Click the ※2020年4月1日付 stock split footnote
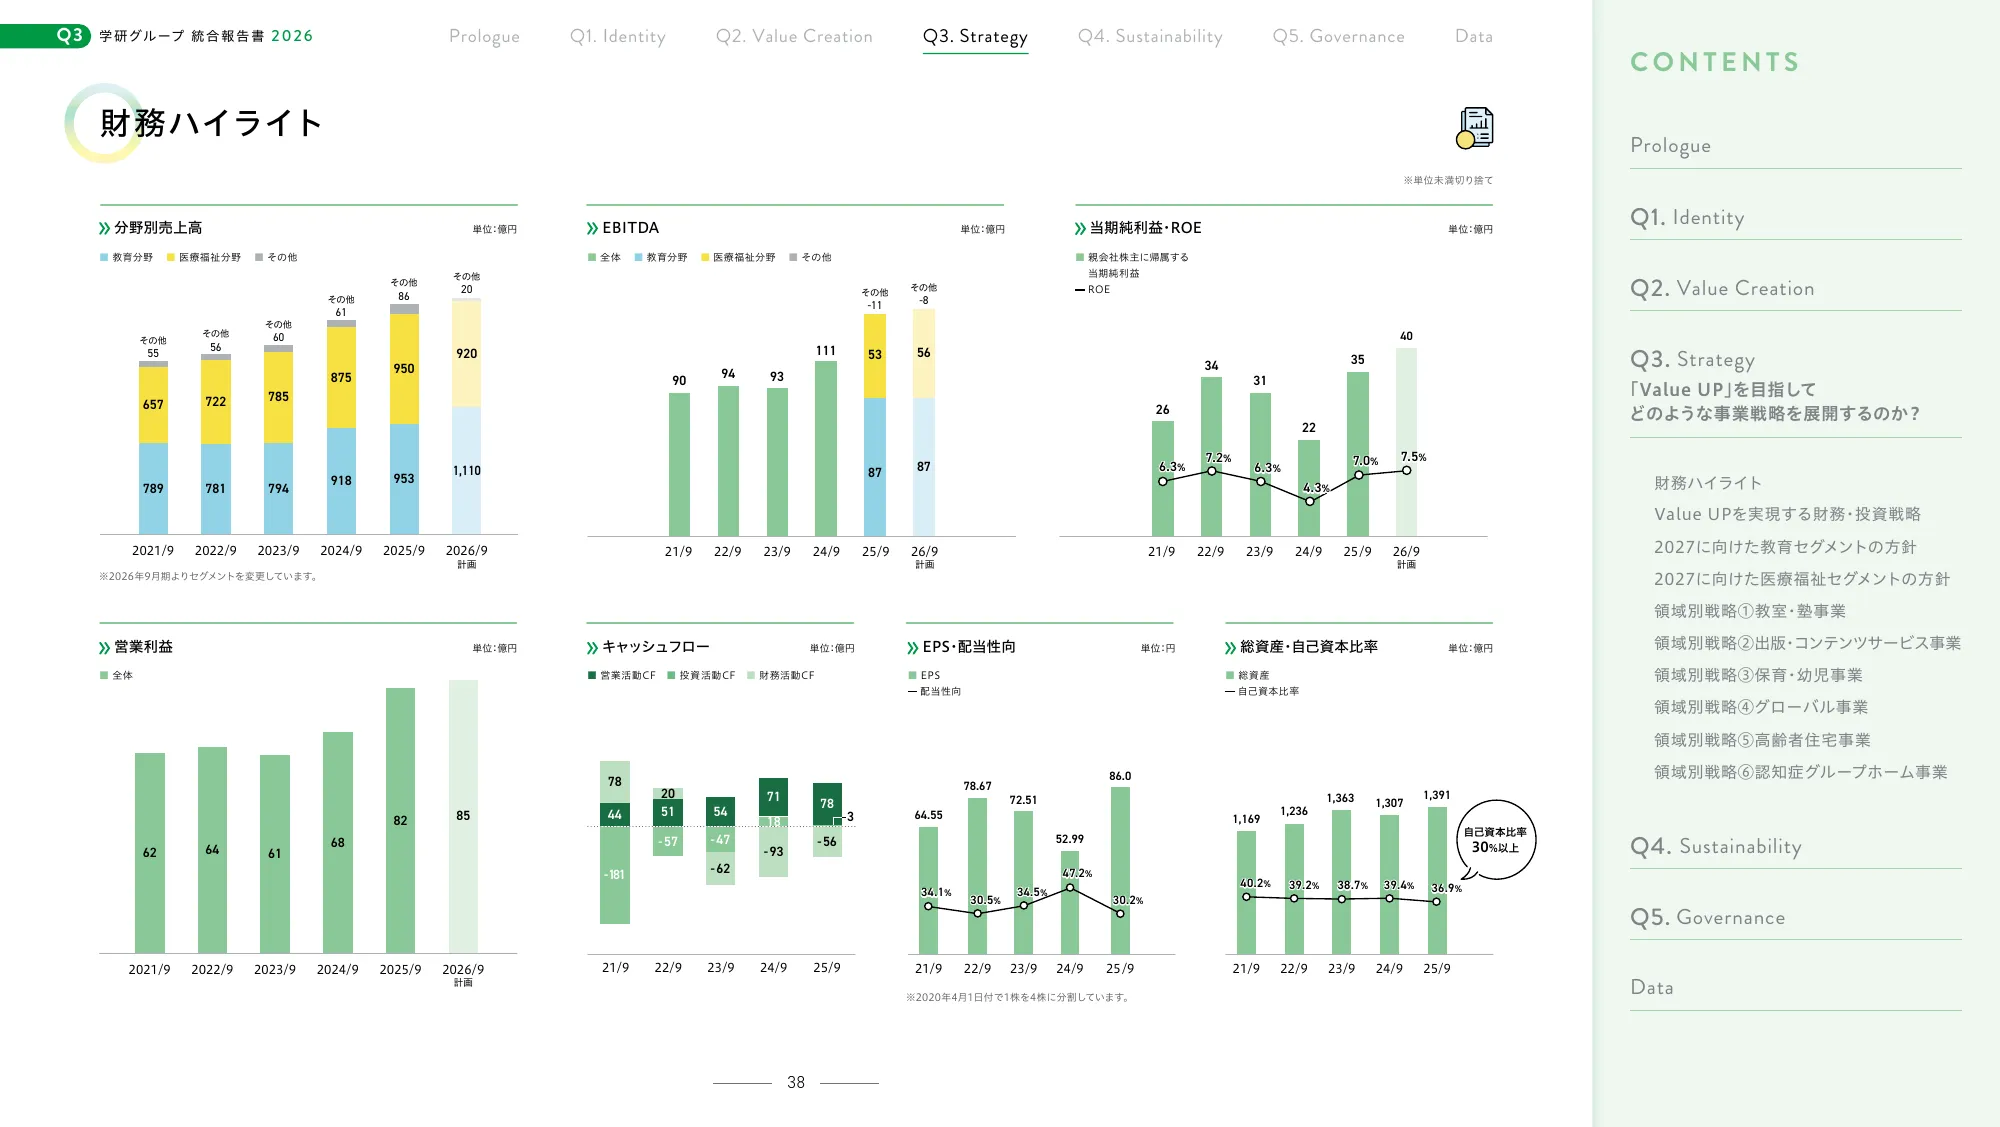This screenshot has height=1127, width=2000. pos(1018,998)
